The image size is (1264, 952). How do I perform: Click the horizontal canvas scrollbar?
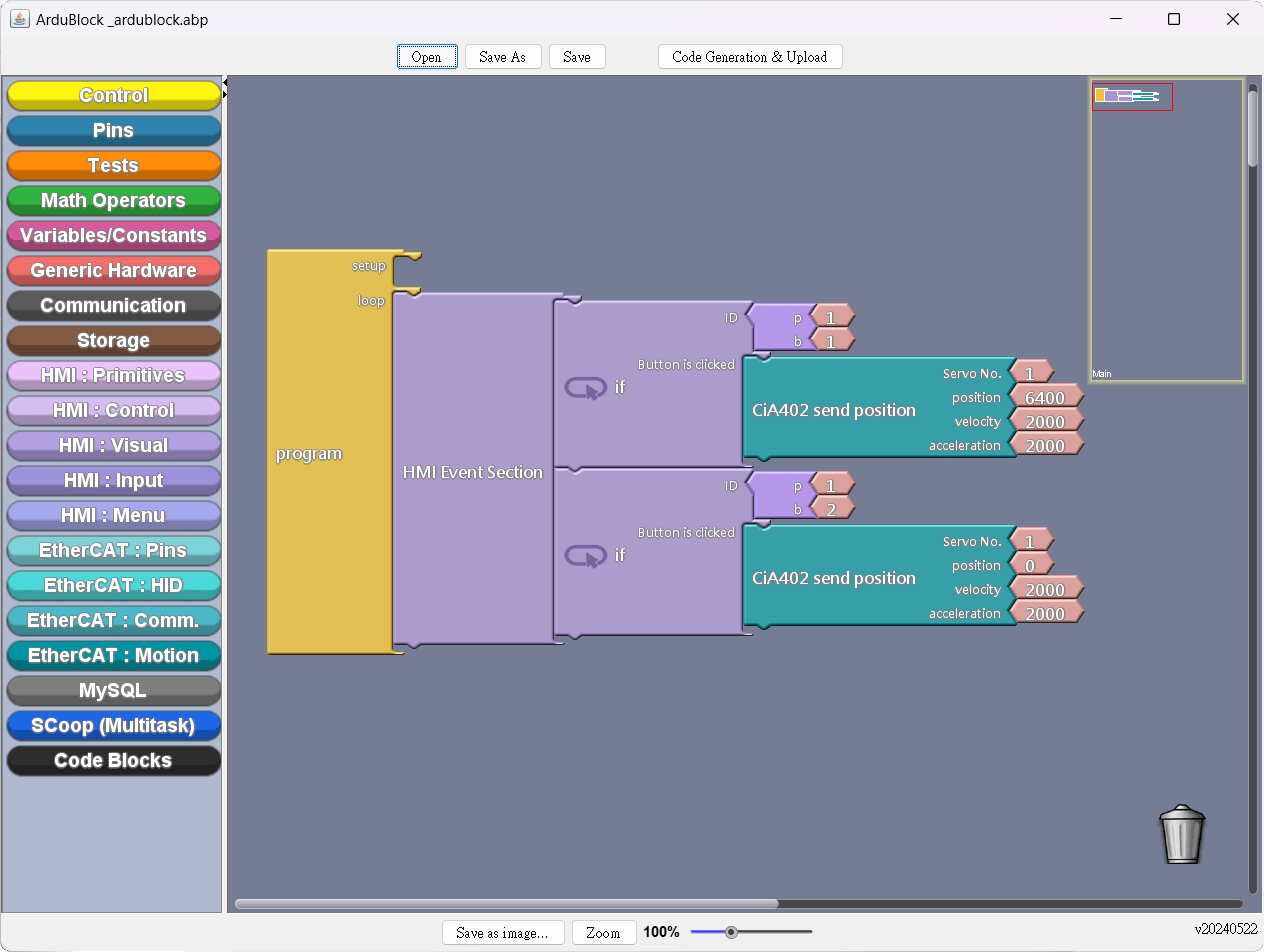point(506,904)
